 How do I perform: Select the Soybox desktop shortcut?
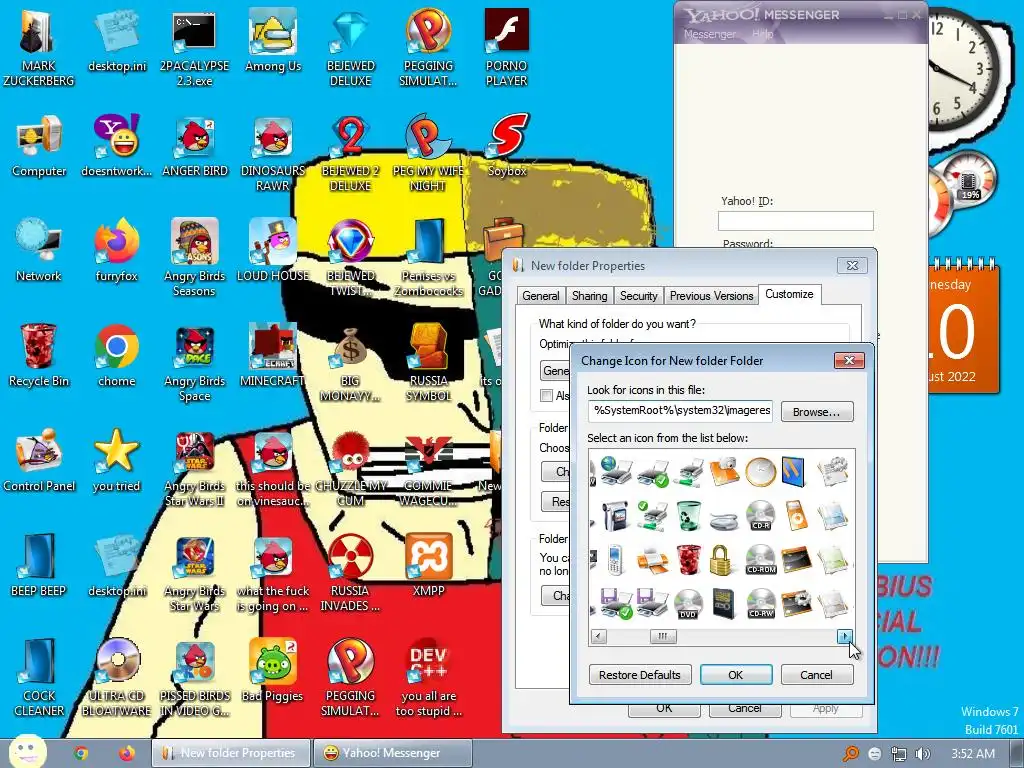point(507,146)
